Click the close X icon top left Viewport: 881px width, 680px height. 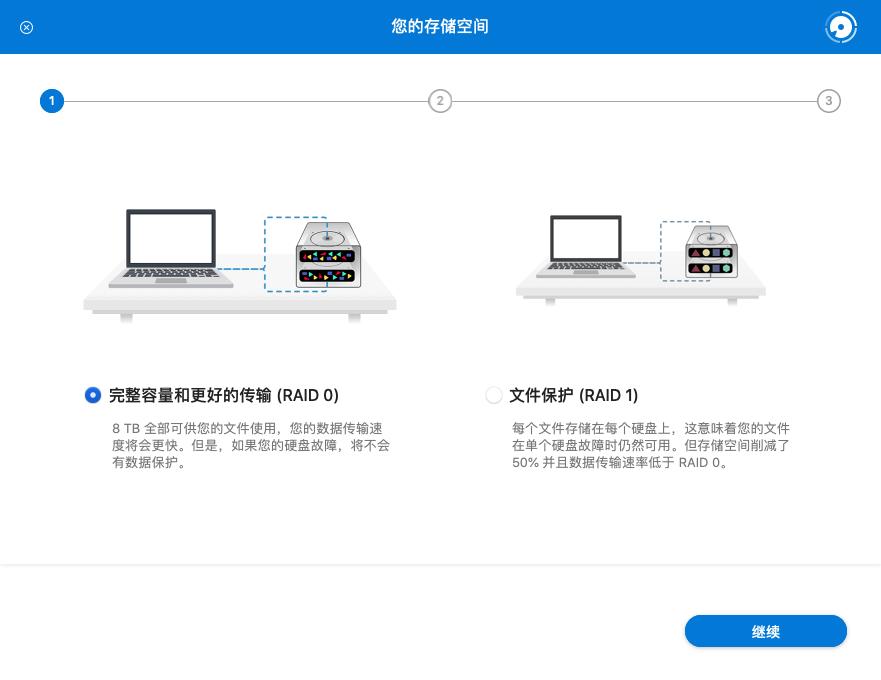[x=26, y=27]
